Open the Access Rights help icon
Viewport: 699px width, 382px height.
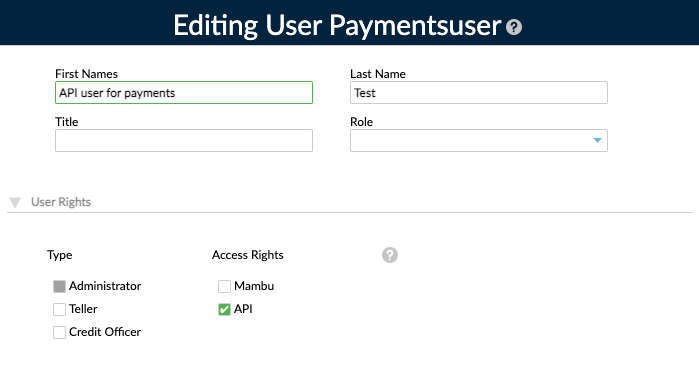(390, 255)
